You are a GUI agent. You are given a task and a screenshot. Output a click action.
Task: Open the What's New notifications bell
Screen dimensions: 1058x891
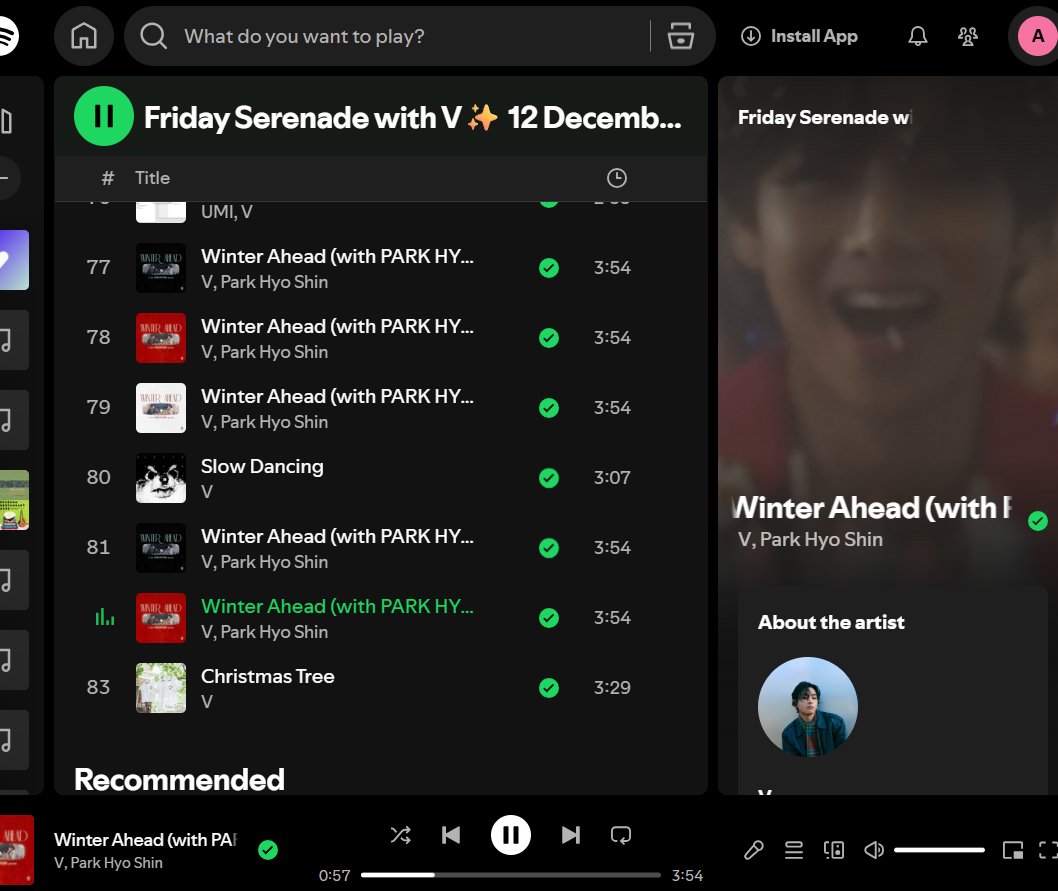pyautogui.click(x=917, y=36)
